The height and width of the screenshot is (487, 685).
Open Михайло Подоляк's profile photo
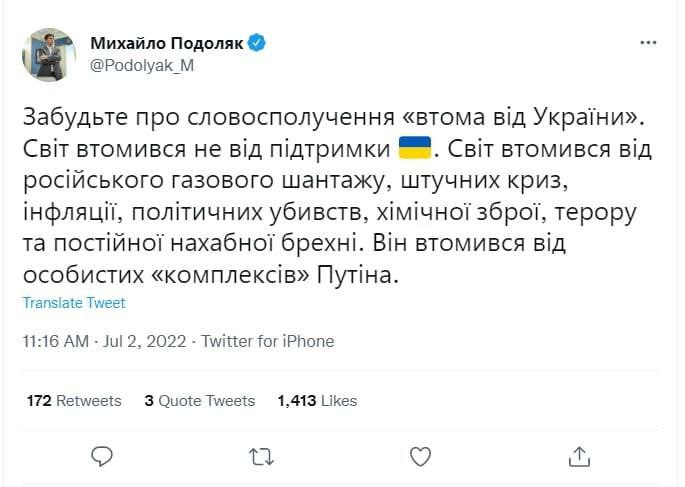pyautogui.click(x=48, y=55)
